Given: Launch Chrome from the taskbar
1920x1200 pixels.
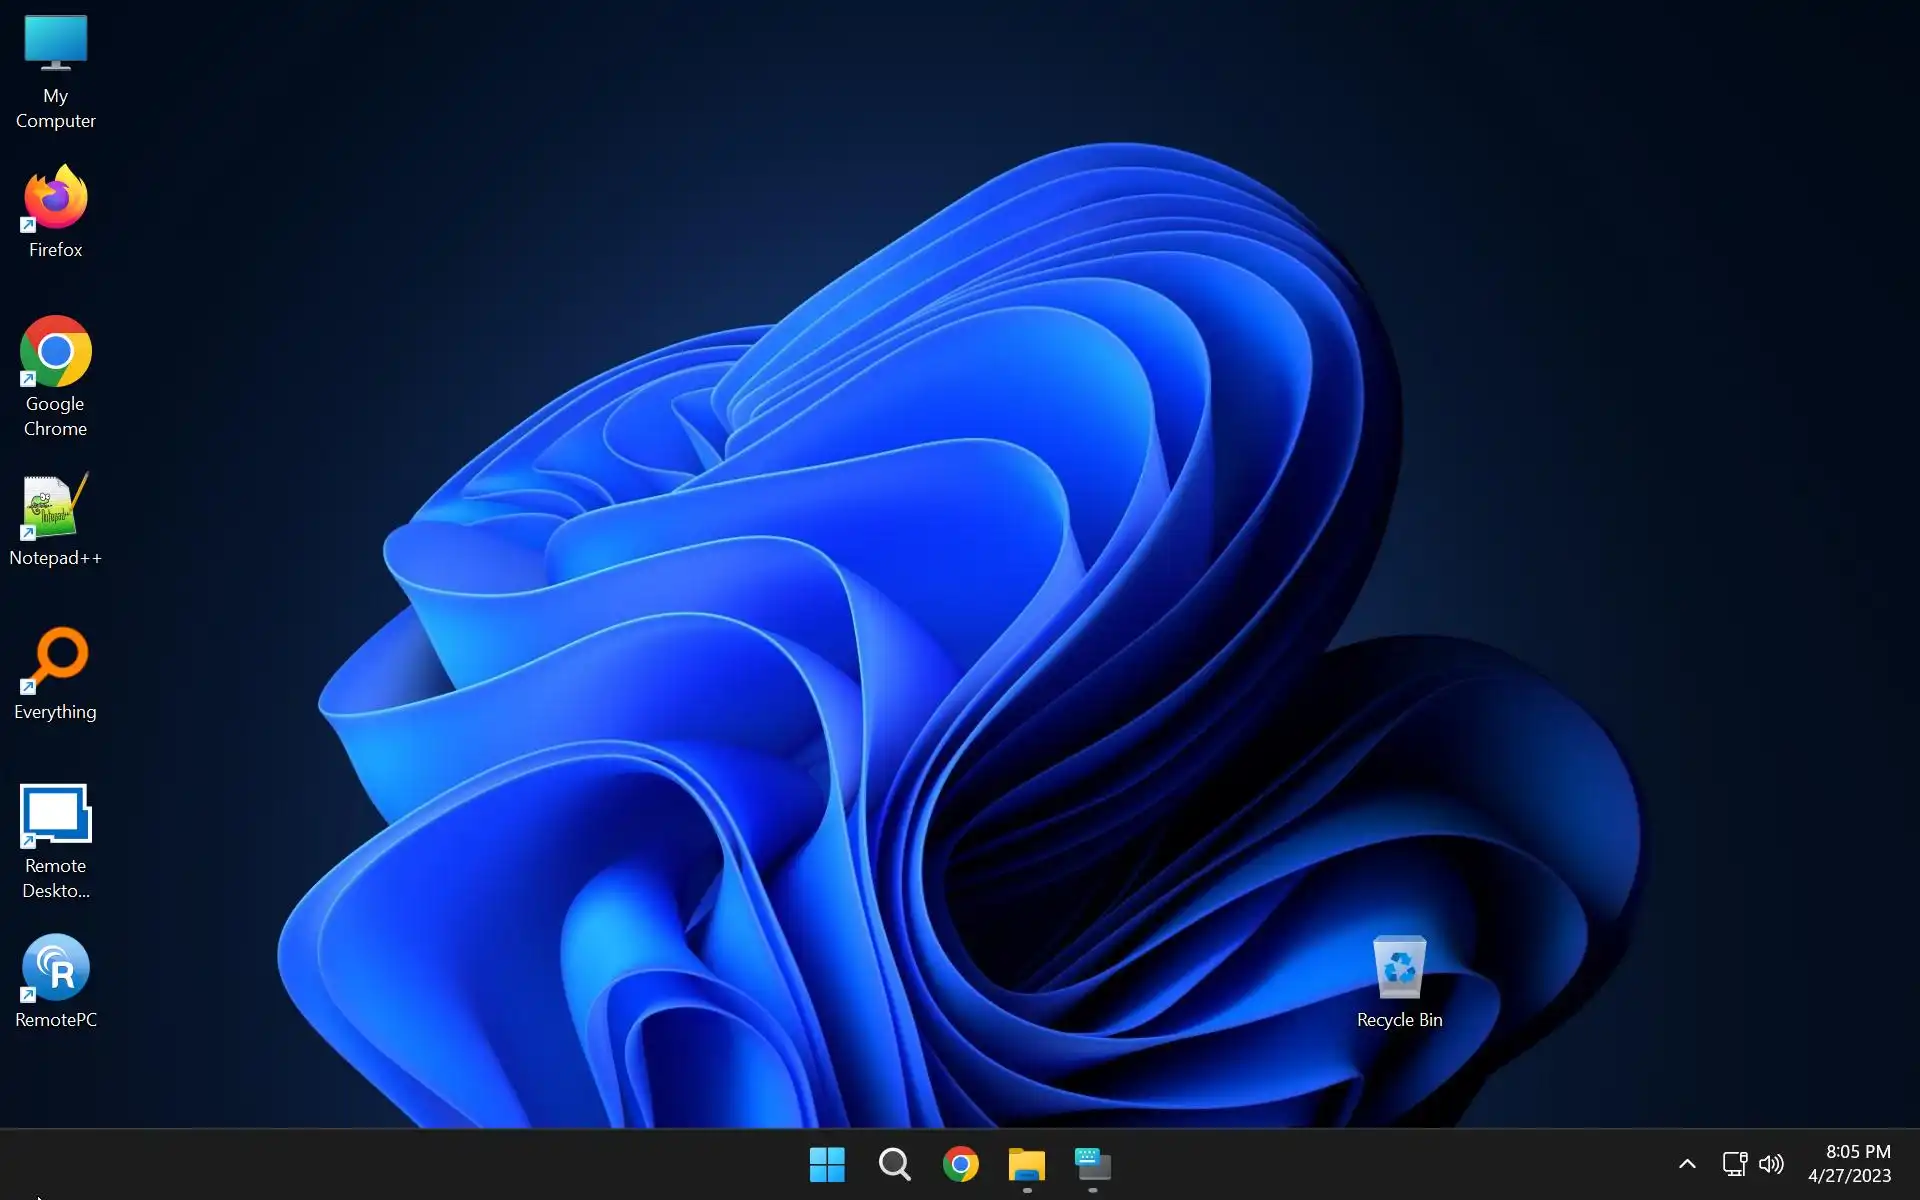Looking at the screenshot, I should click(x=960, y=1164).
